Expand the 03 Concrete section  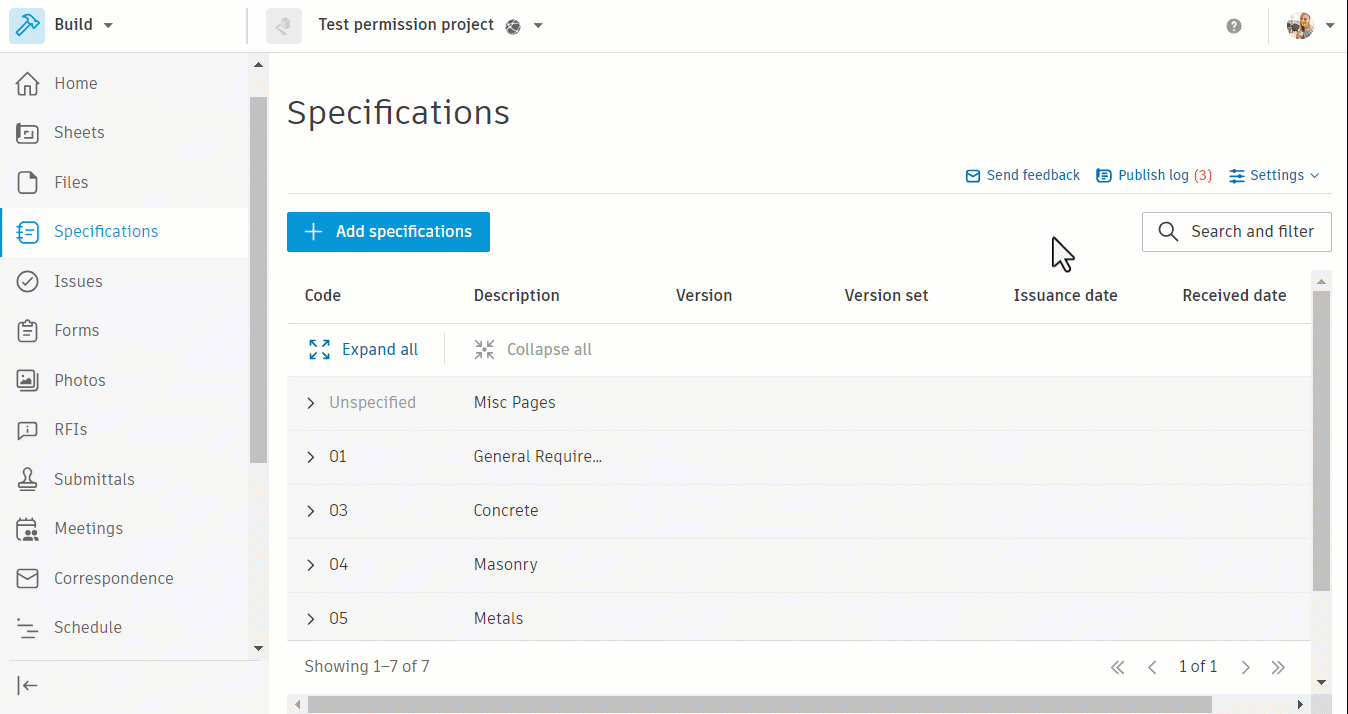311,511
